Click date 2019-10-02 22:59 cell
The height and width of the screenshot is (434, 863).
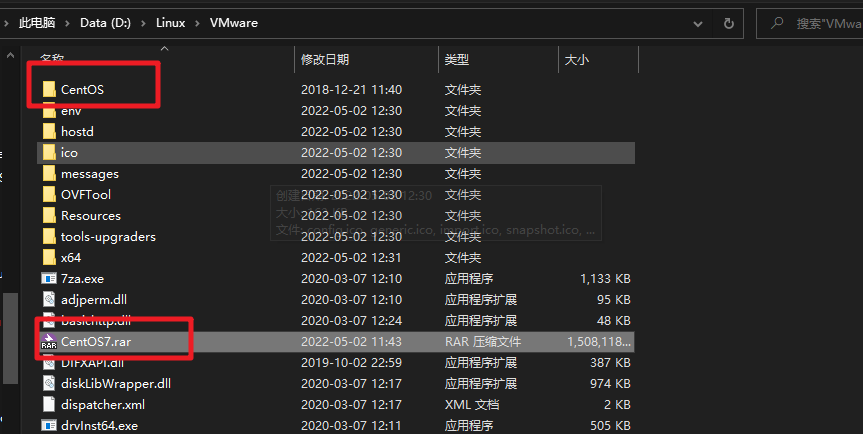pos(351,362)
